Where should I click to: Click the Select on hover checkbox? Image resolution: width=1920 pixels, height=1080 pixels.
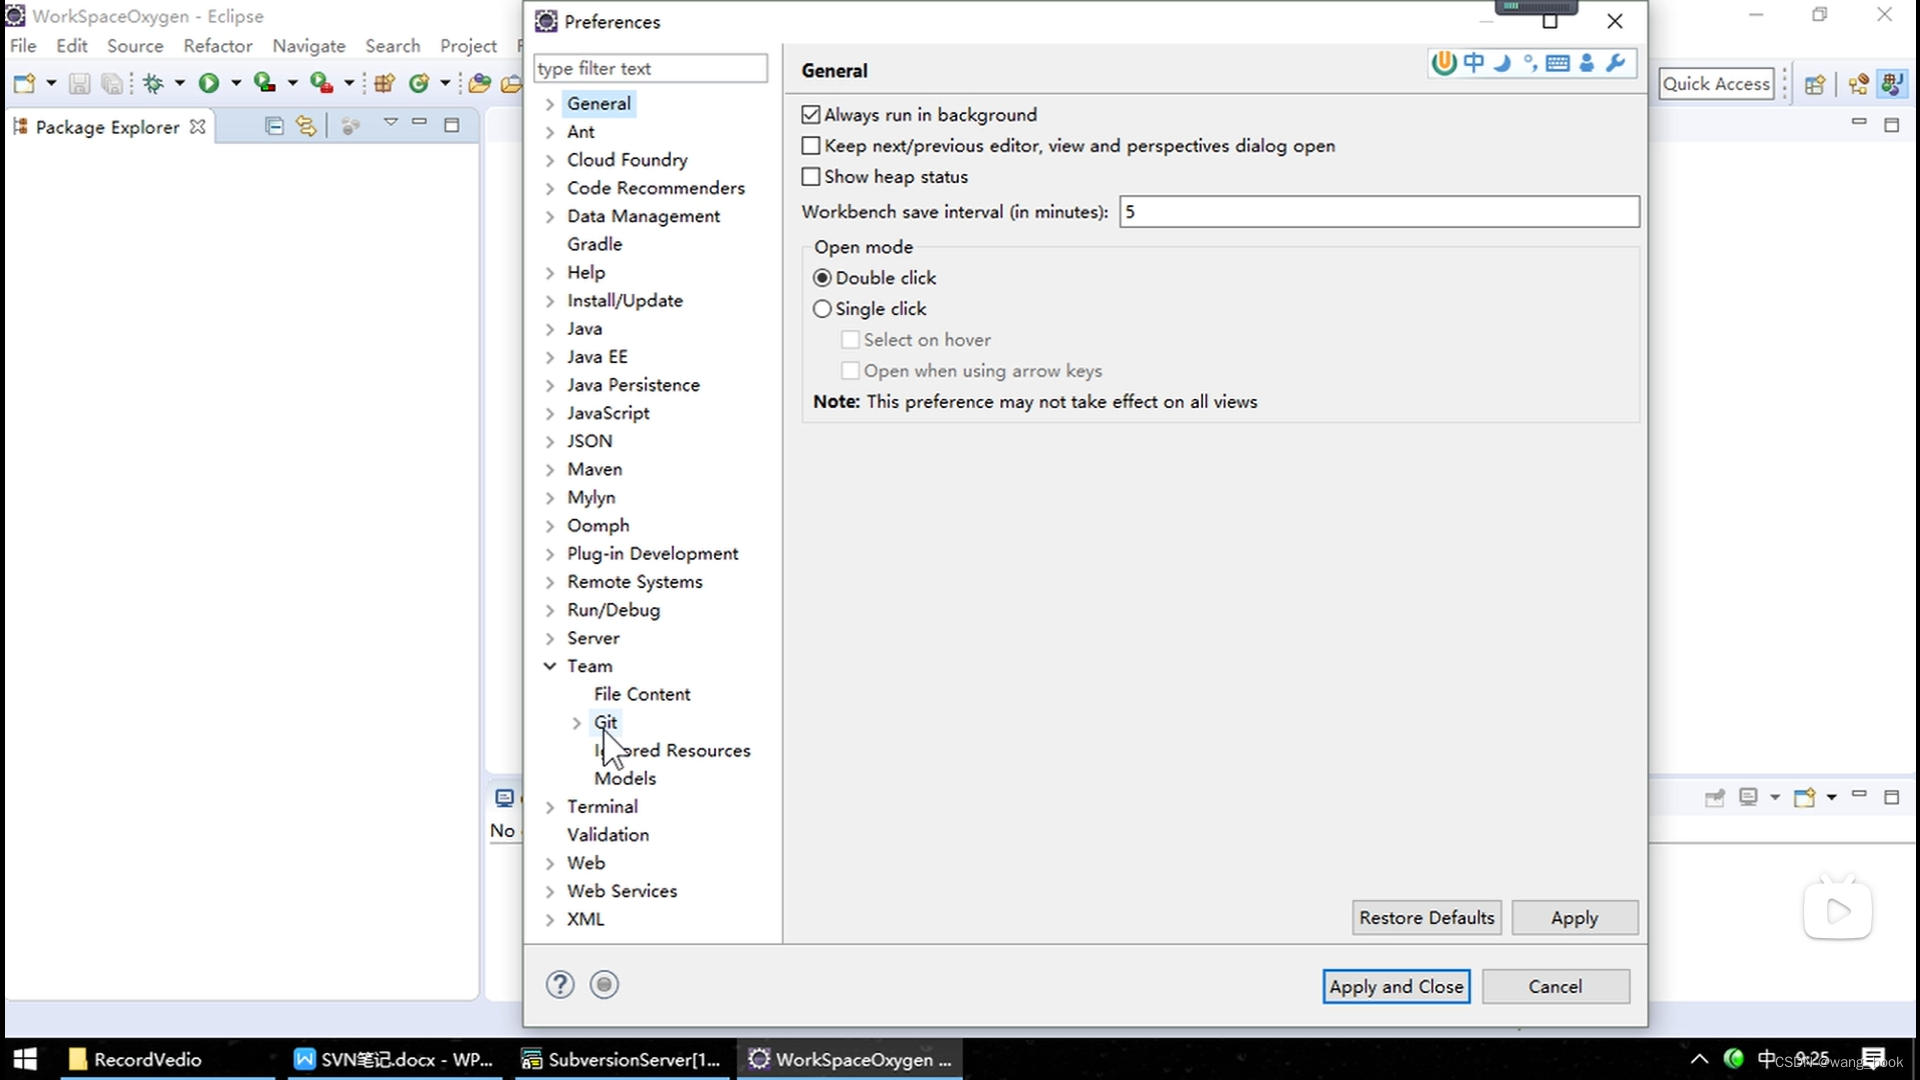pyautogui.click(x=850, y=340)
